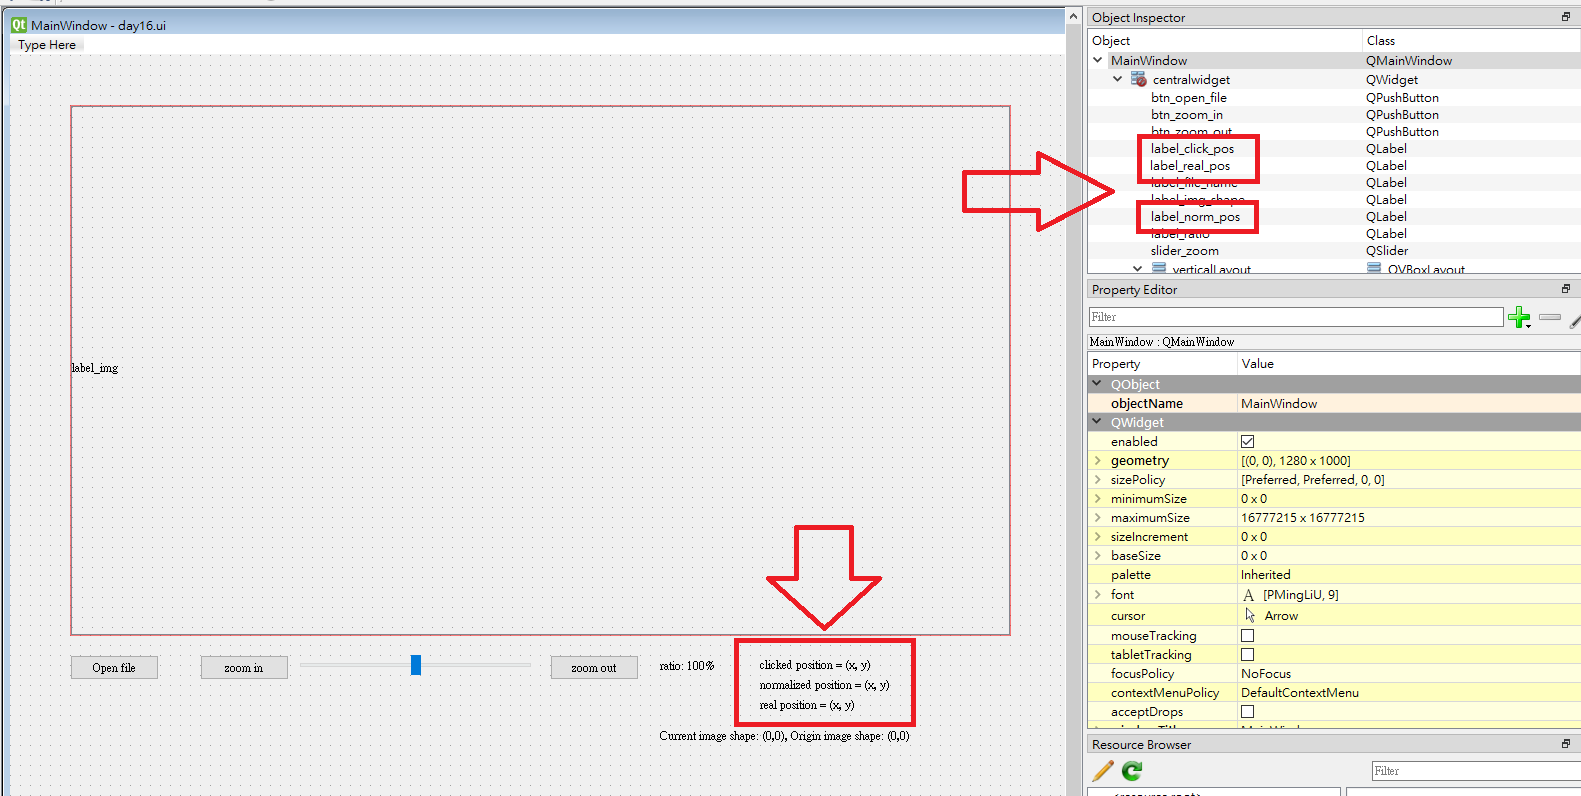The width and height of the screenshot is (1581, 796).
Task: Click the pencil edit resources icon
Action: [x=1103, y=771]
